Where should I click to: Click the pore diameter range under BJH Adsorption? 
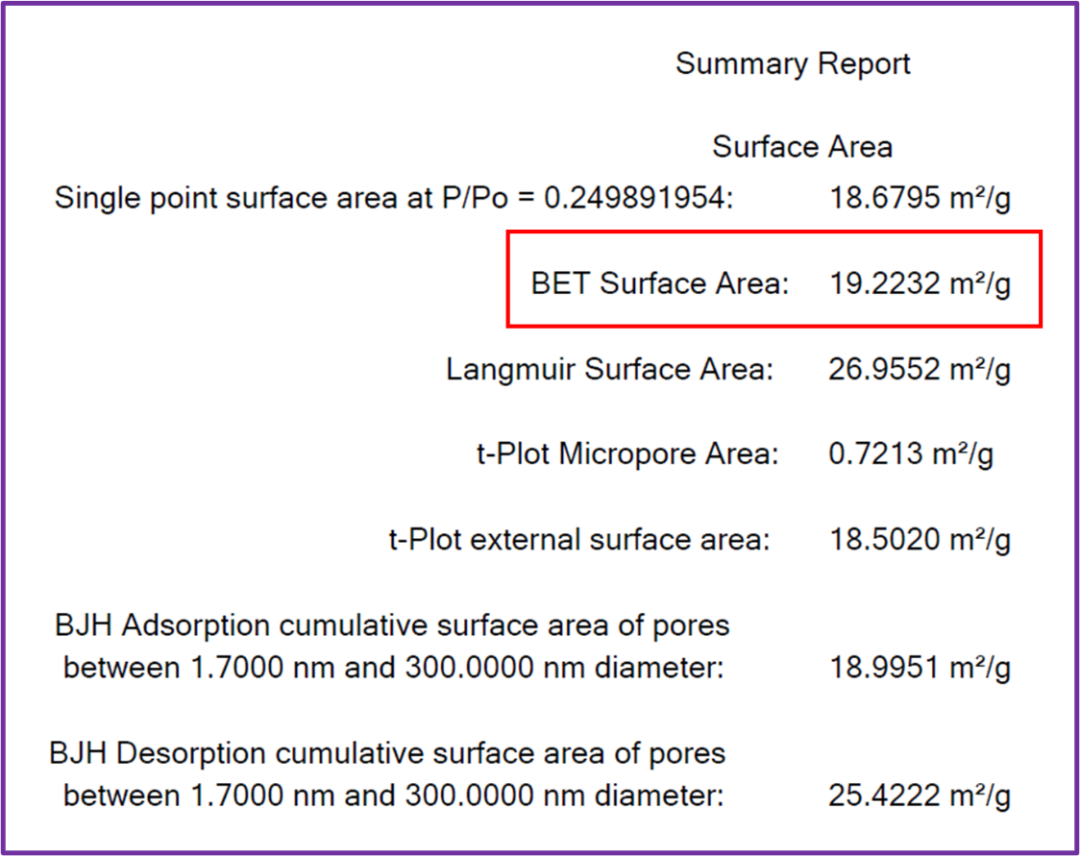click(392, 667)
